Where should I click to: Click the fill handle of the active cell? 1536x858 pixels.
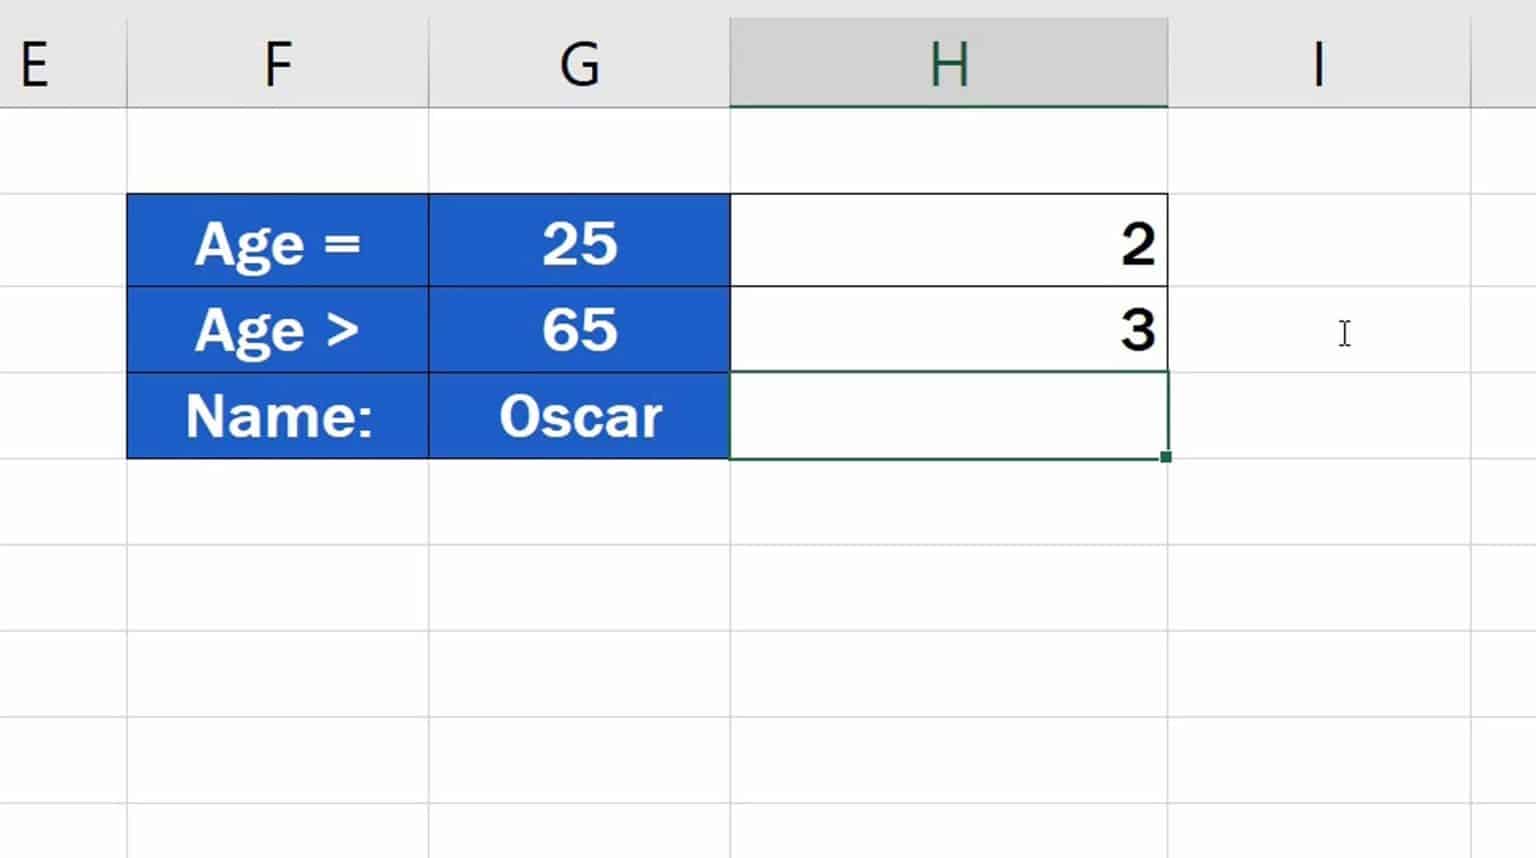[1165, 457]
